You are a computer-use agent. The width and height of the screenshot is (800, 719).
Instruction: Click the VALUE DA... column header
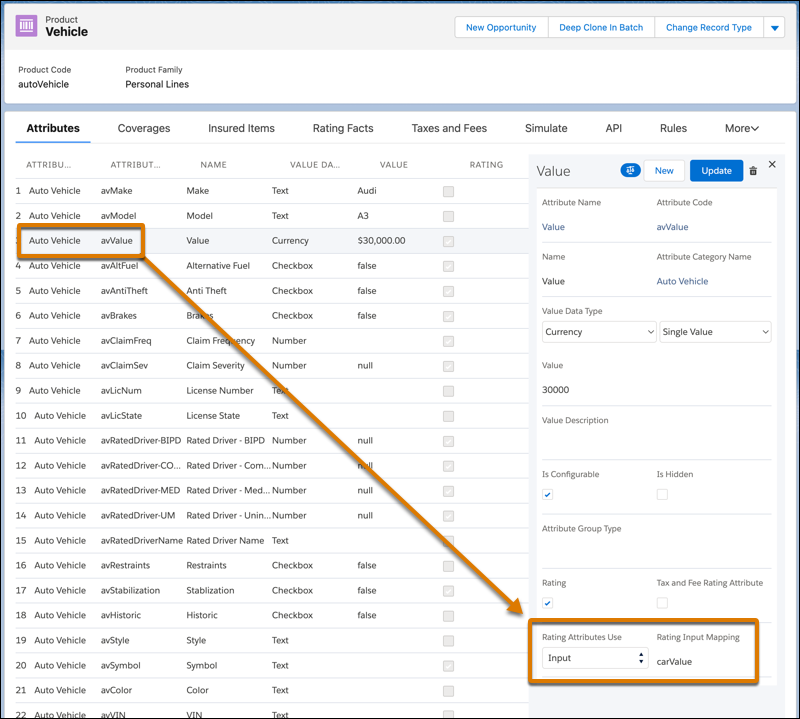click(x=315, y=165)
